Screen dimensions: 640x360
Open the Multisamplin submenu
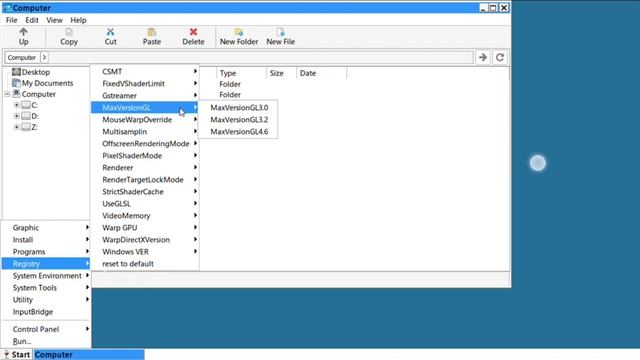145,132
